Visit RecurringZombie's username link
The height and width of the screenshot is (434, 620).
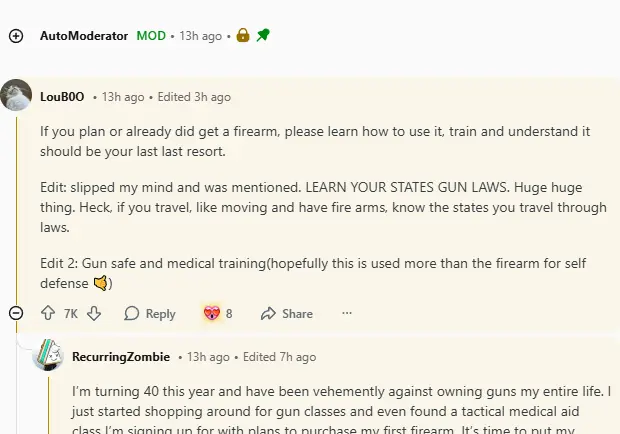click(x=121, y=357)
